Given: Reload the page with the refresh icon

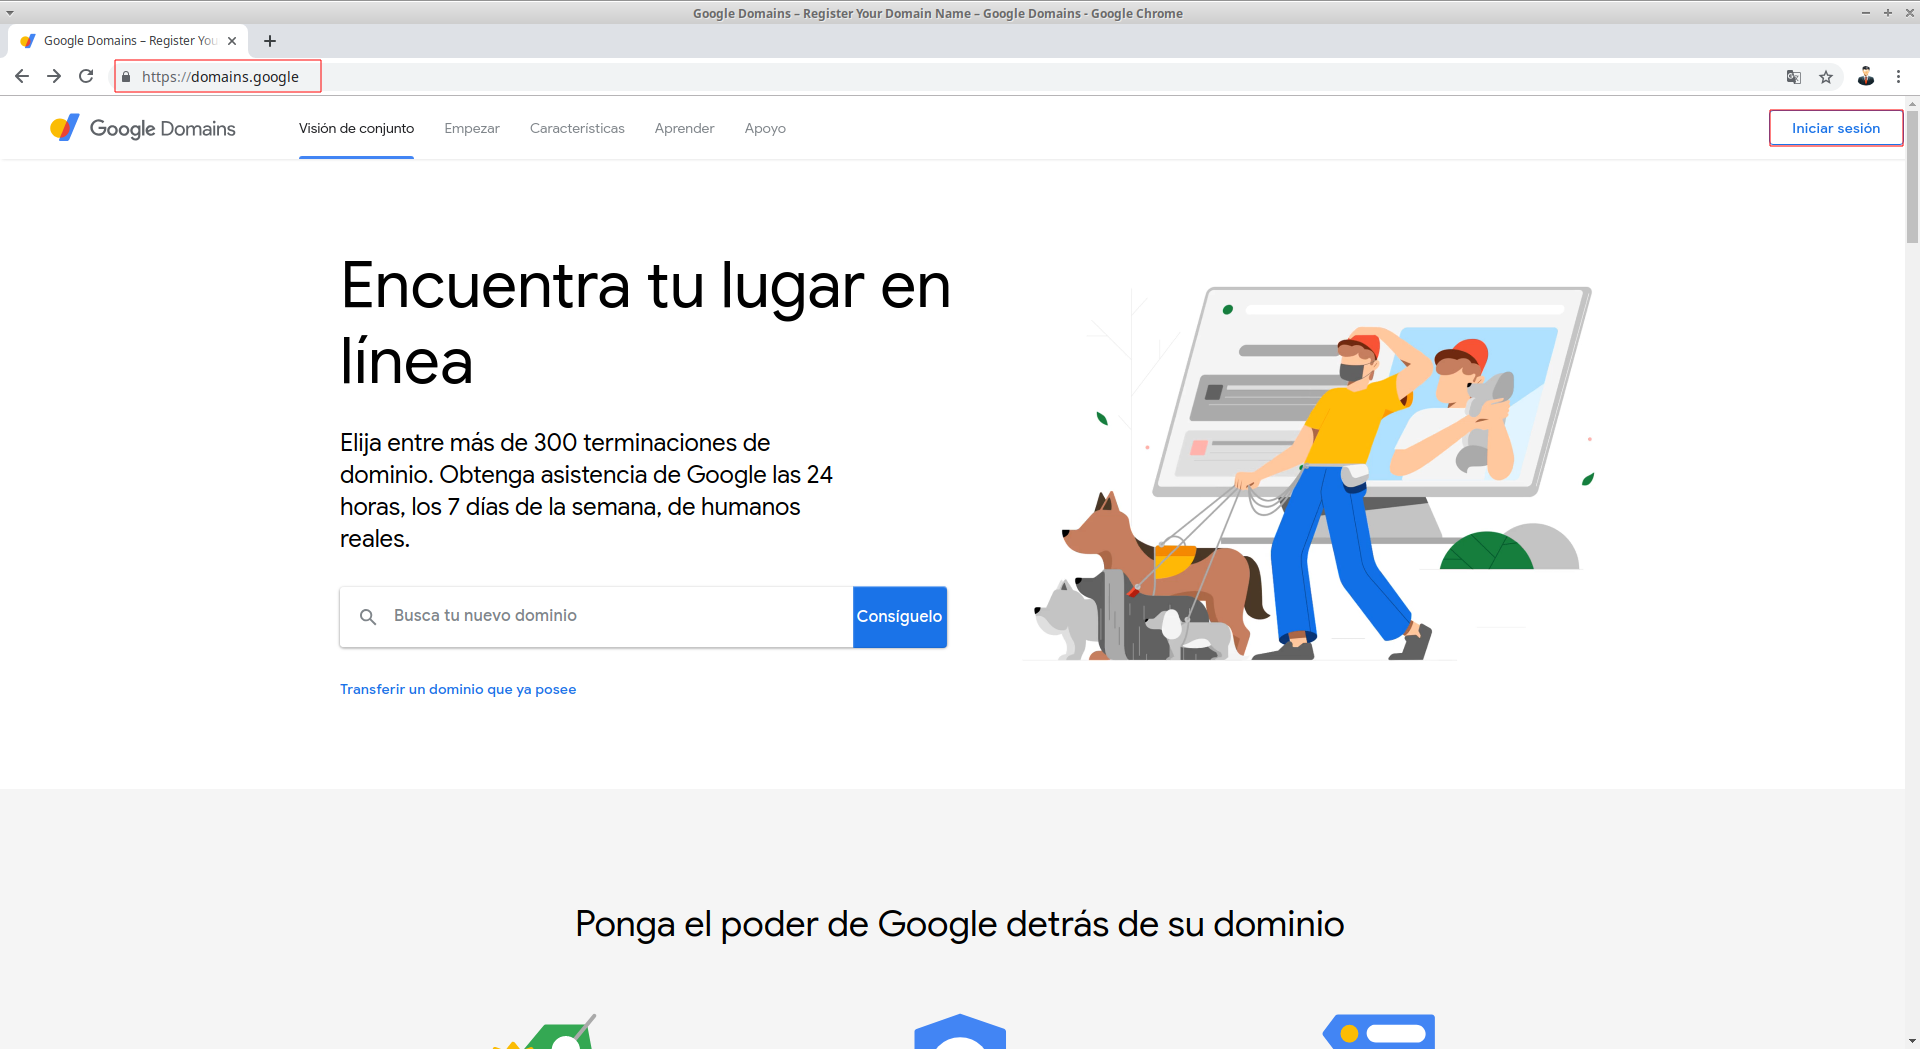Looking at the screenshot, I should pos(86,76).
